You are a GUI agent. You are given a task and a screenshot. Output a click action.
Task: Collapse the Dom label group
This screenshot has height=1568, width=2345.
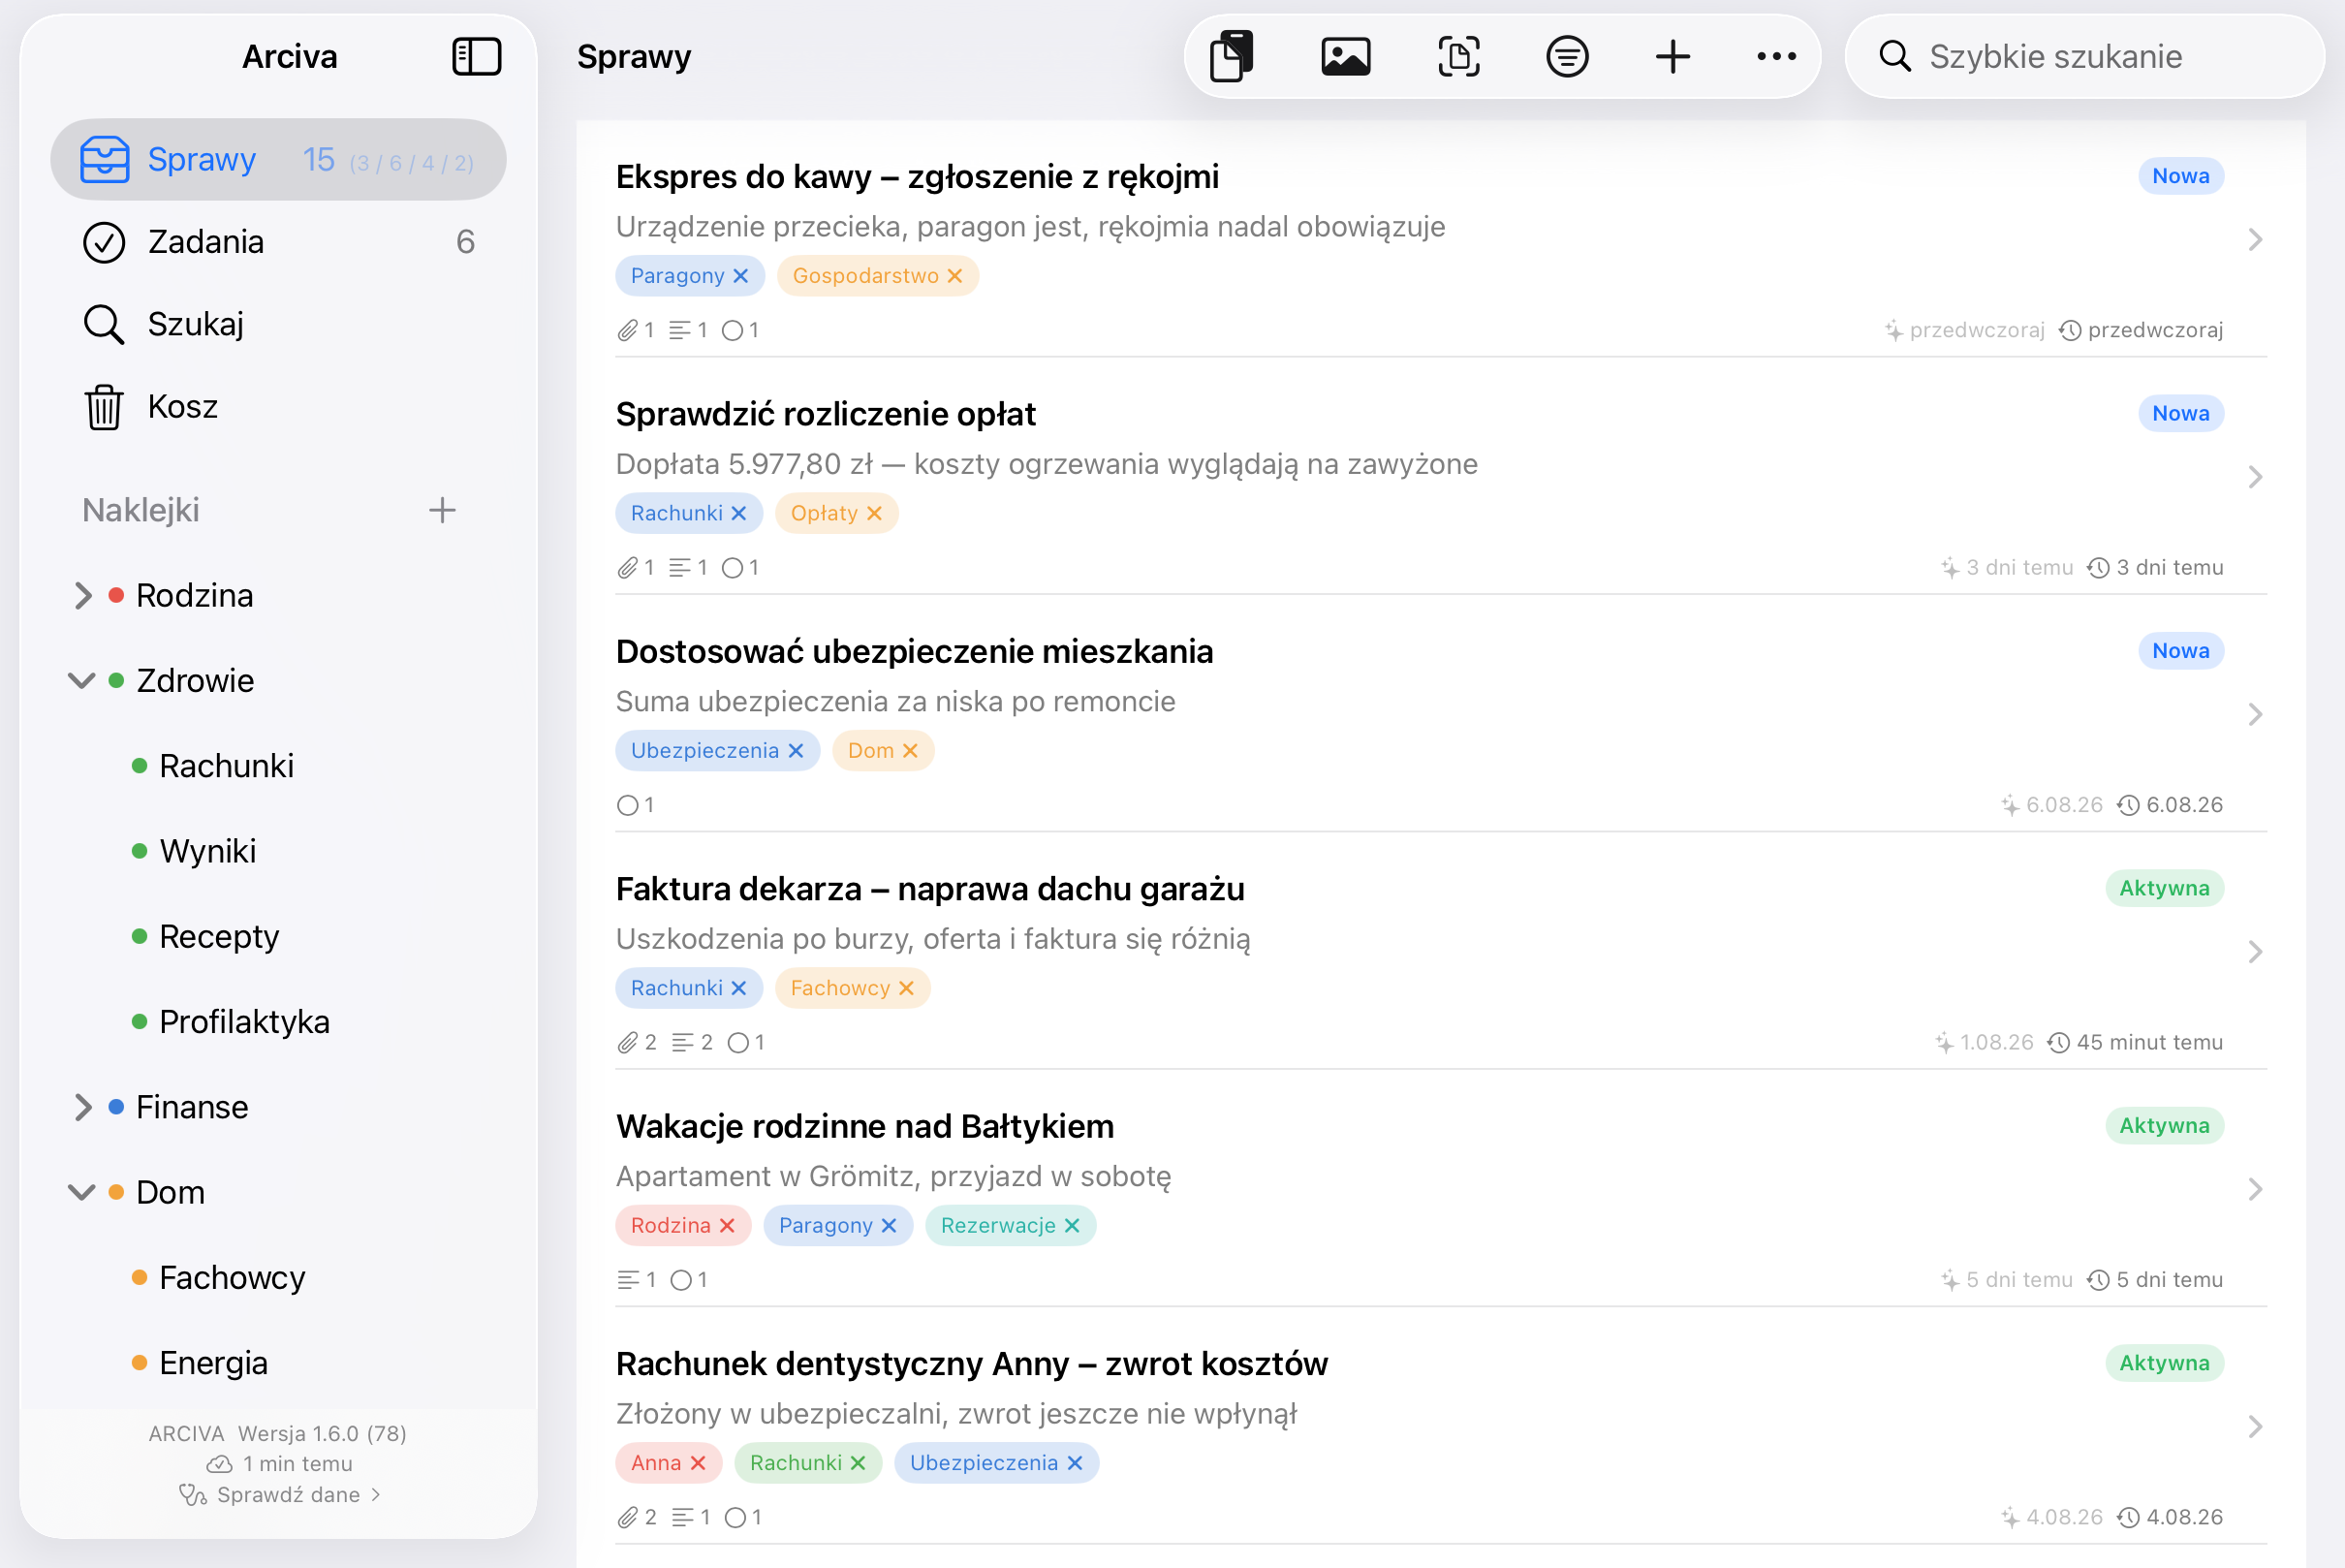(82, 1193)
